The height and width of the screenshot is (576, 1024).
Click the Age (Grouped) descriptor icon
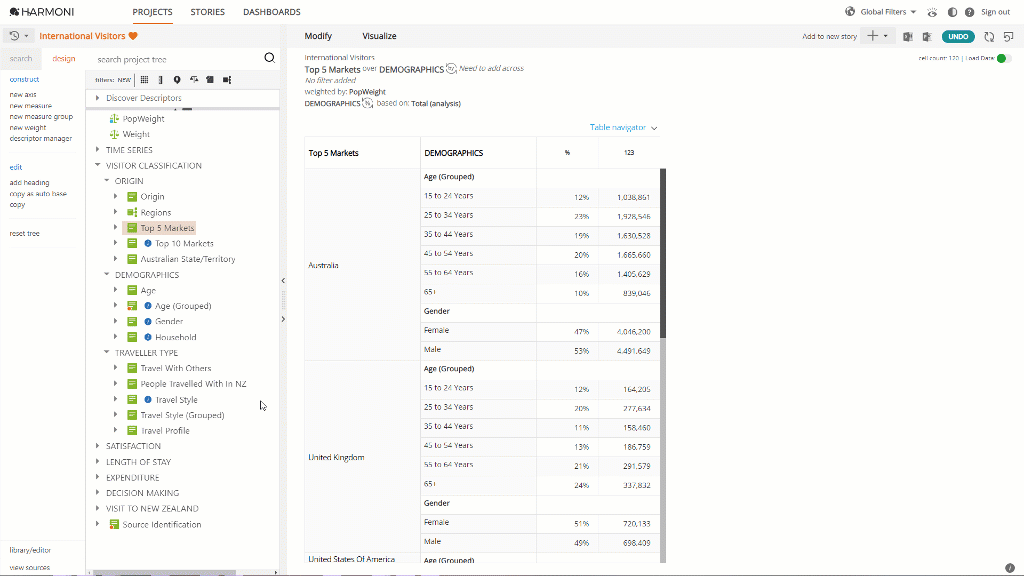click(132, 306)
